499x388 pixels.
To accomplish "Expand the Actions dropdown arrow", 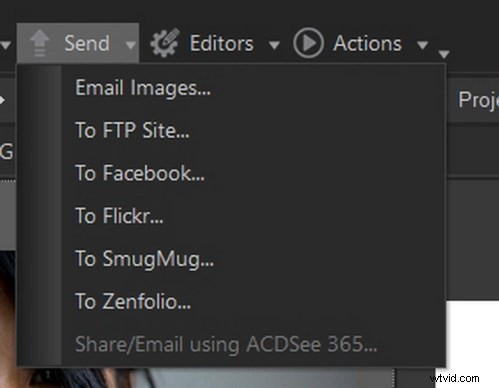I will pyautogui.click(x=422, y=45).
